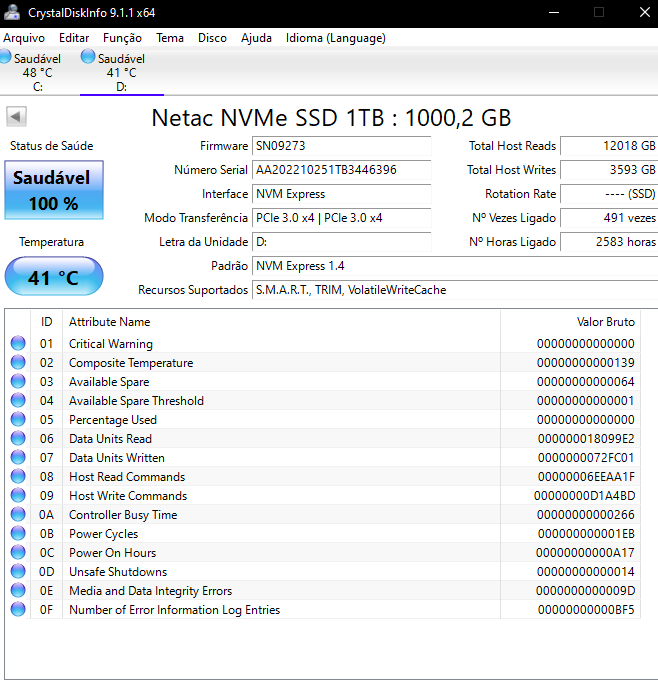Close the CrystalDiskInfo window
This screenshot has height=685, width=658.
(x=645, y=12)
